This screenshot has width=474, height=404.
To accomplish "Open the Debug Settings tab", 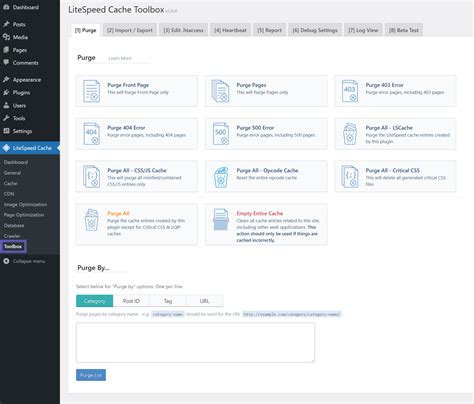I will point(315,30).
